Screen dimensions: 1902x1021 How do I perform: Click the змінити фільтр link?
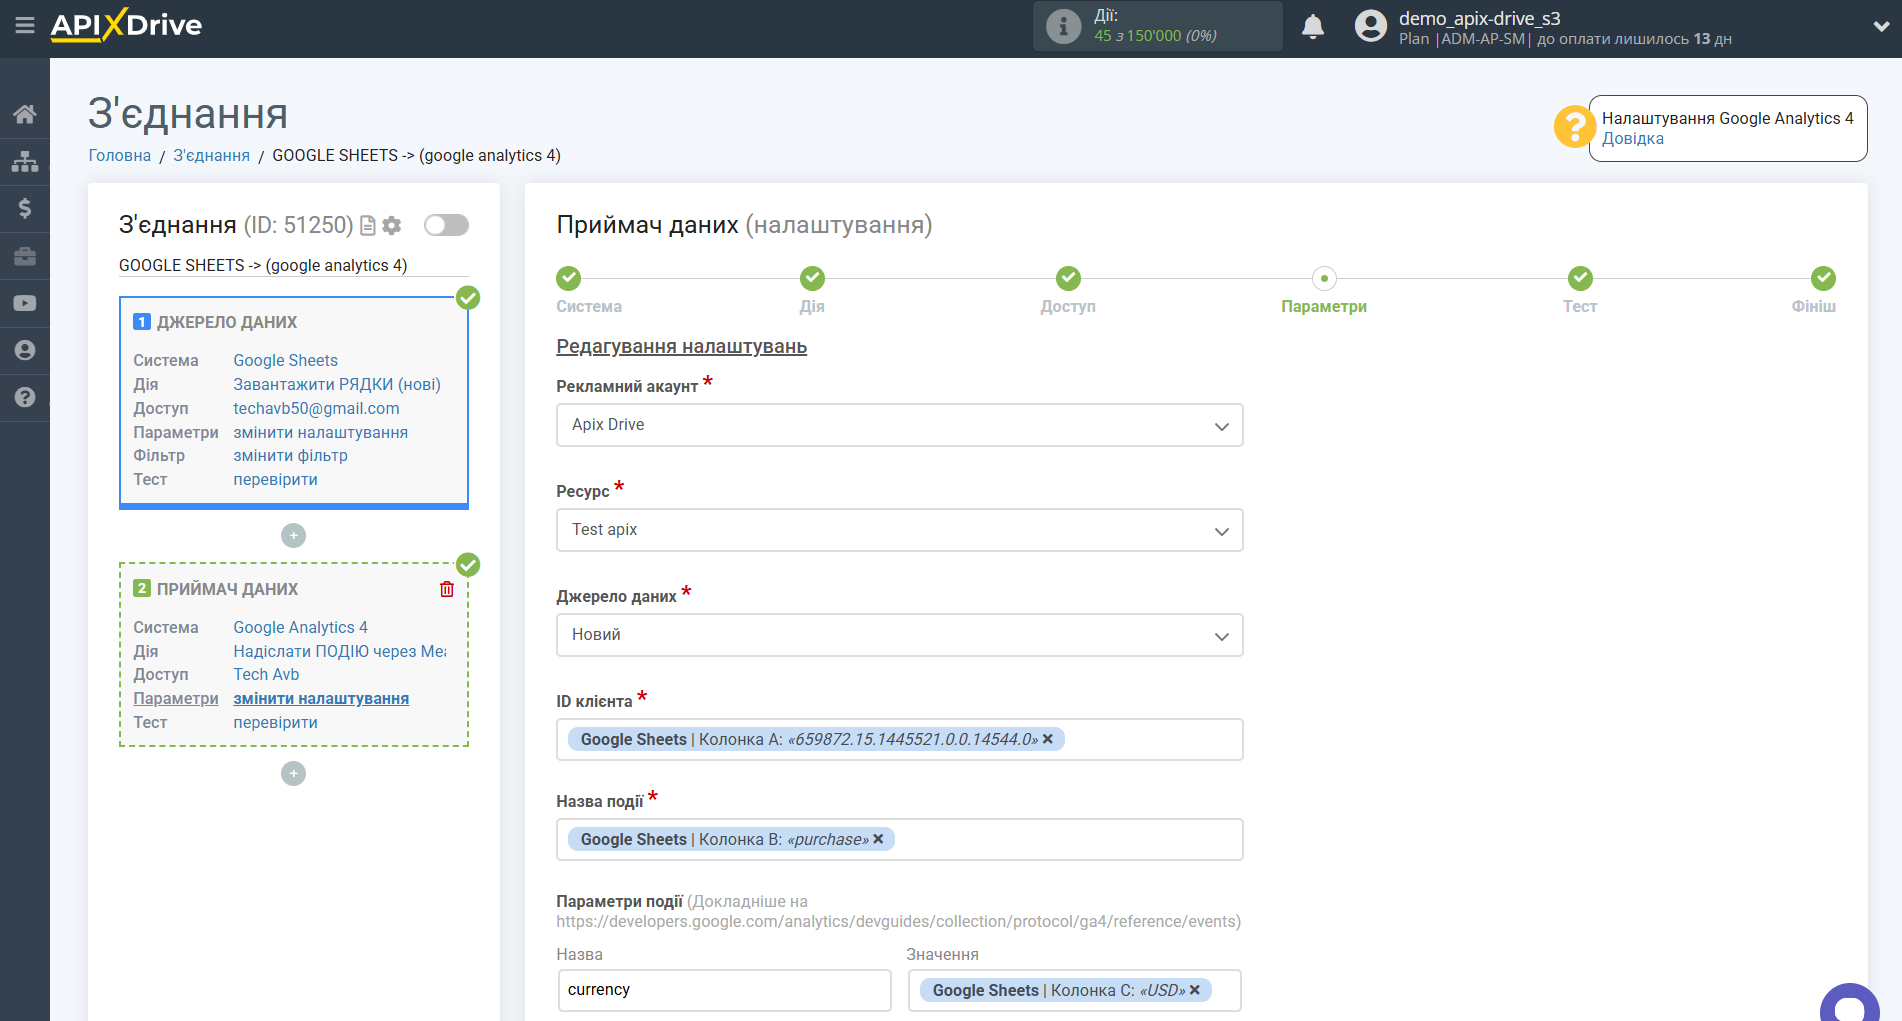[290, 455]
